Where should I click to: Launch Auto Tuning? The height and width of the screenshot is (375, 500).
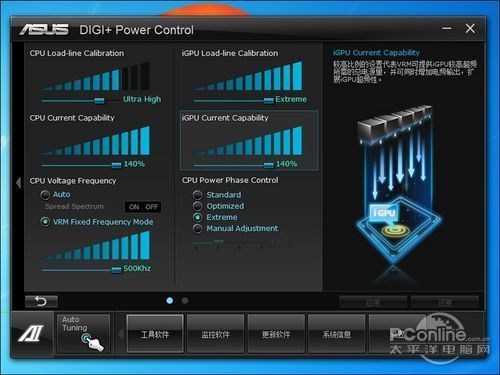(83, 333)
